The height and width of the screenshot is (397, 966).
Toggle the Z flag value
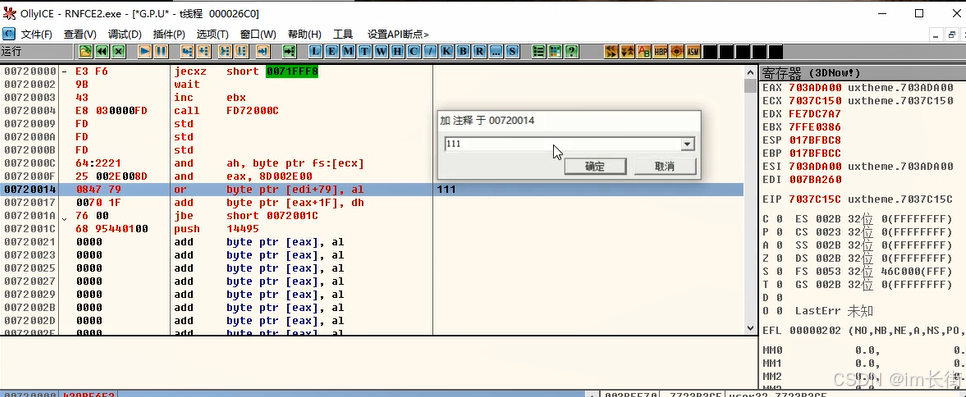(779, 258)
